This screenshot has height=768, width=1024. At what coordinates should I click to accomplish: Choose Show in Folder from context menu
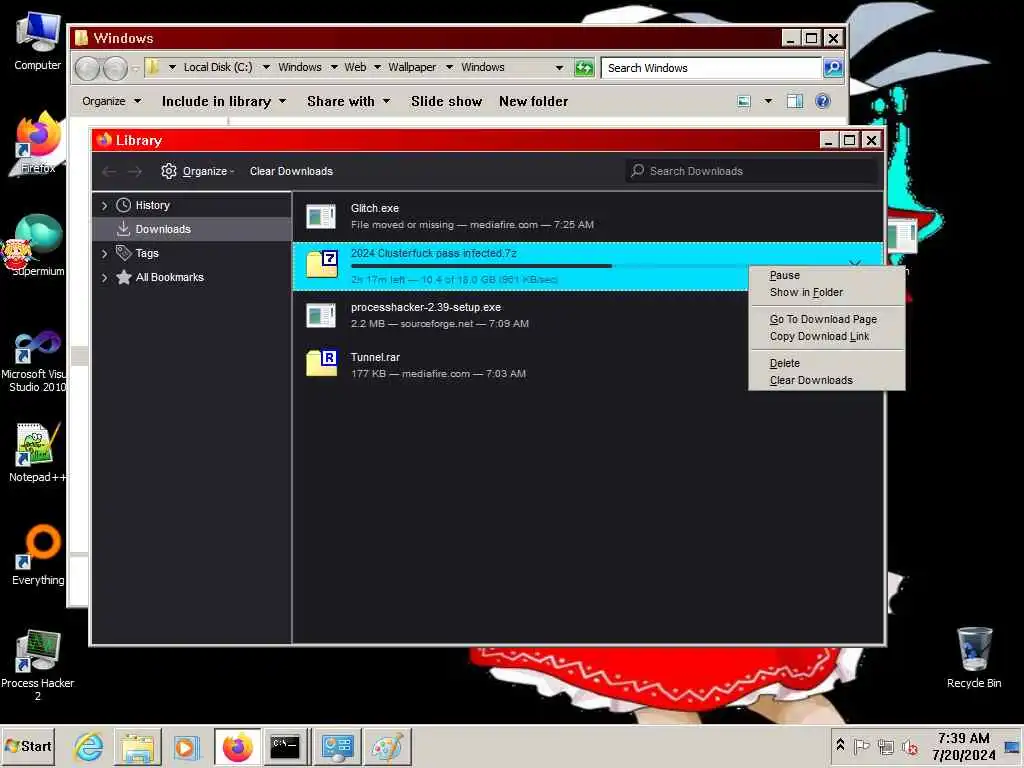[827, 293]
